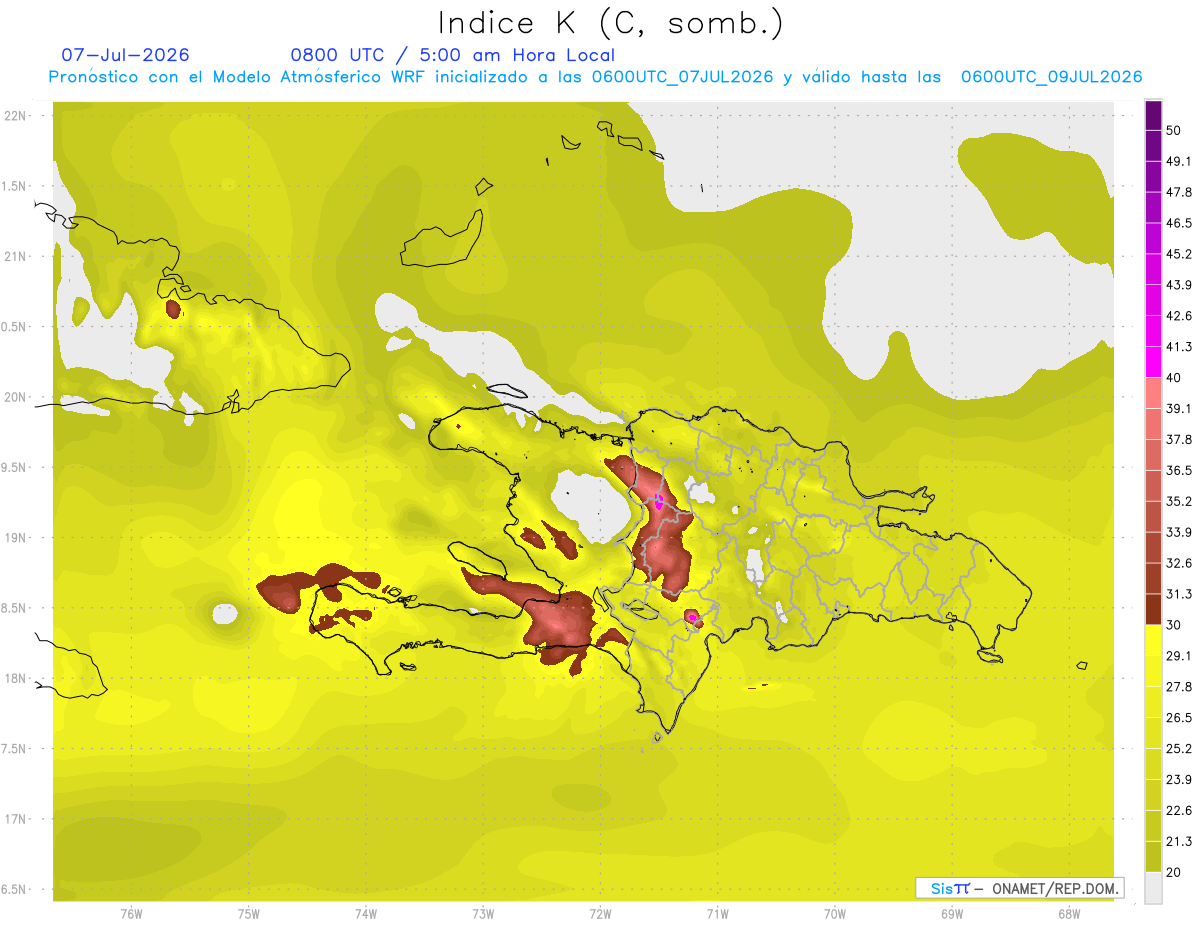1200x927 pixels.
Task: Click legend value "47.8"
Action: [1179, 192]
